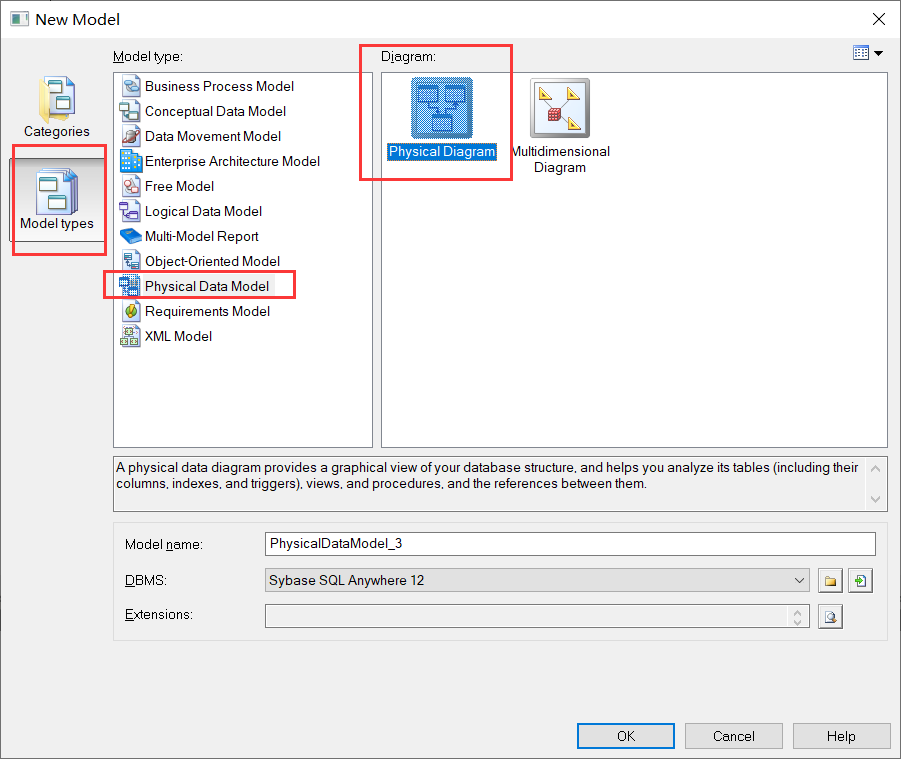Image resolution: width=901 pixels, height=759 pixels.
Task: Select Business Process Model text
Action: point(220,86)
